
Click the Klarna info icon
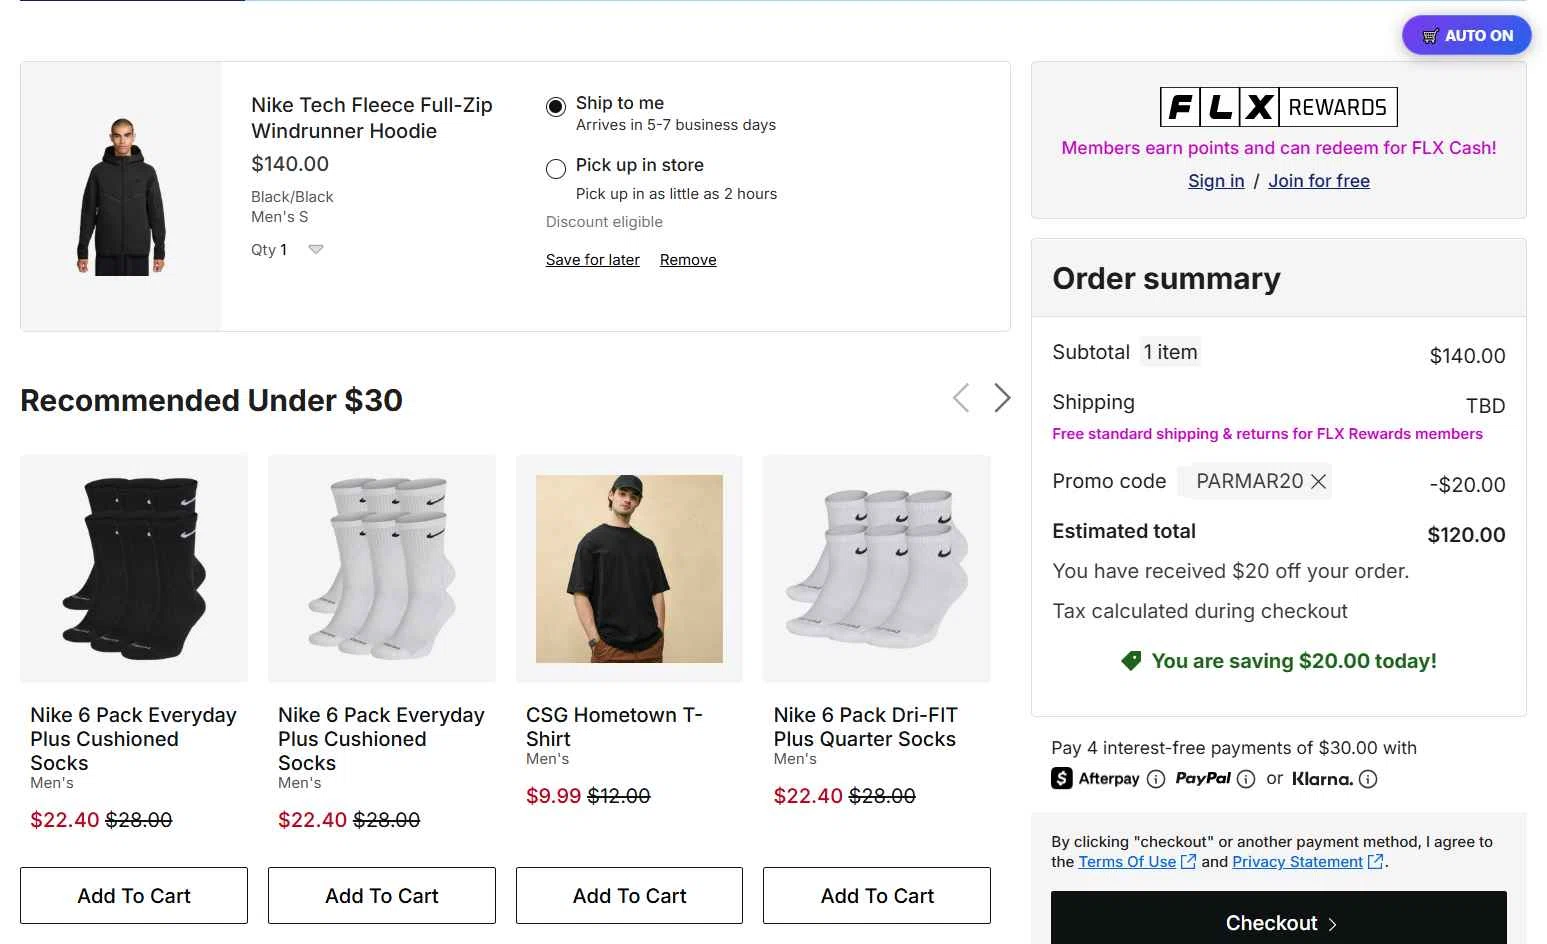[1368, 779]
